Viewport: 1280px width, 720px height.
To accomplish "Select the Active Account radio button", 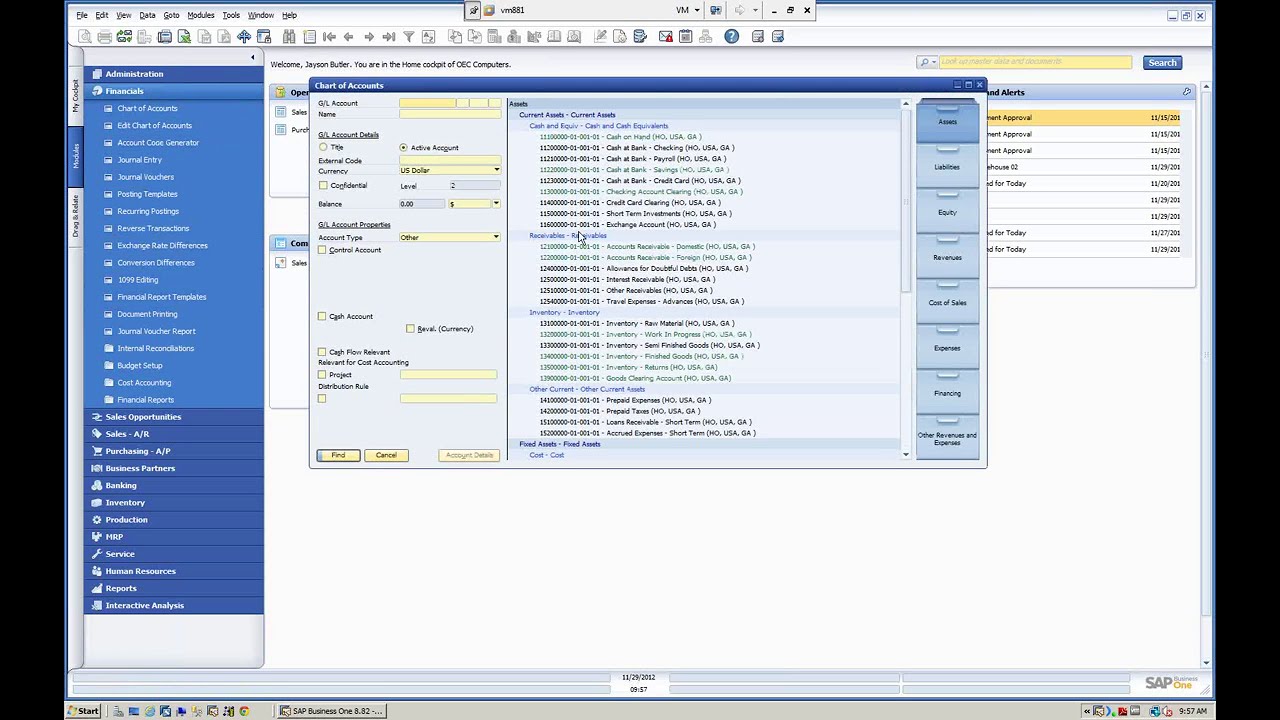I will click(x=403, y=148).
